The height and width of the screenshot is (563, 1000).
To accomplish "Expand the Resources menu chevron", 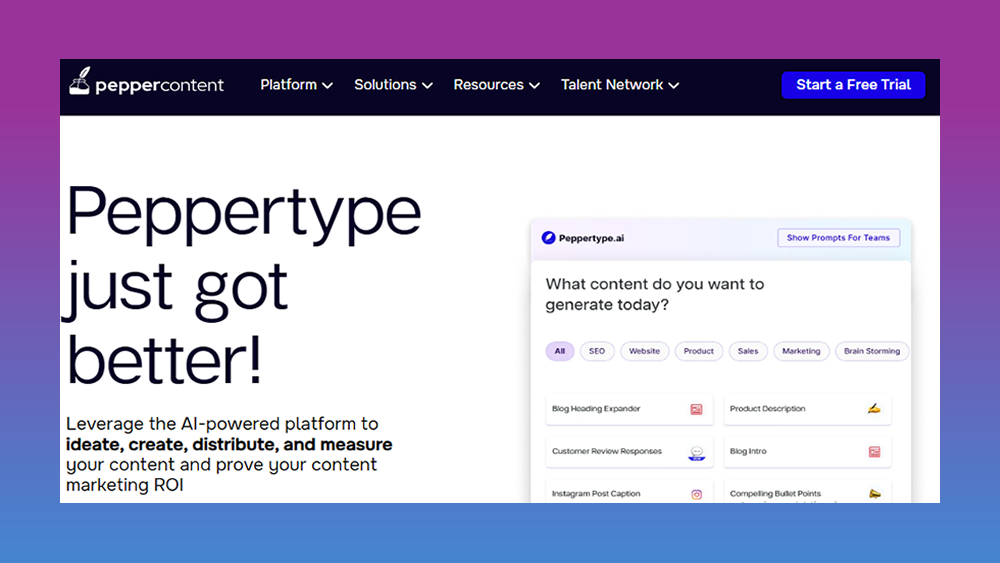I will coord(534,85).
